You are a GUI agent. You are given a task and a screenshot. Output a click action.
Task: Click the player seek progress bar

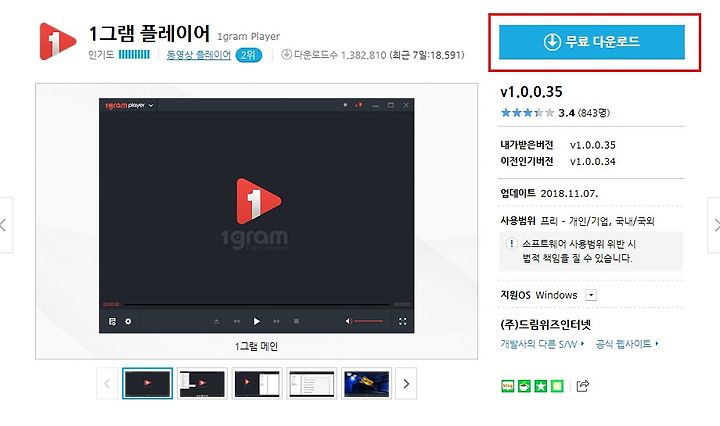[x=257, y=304]
